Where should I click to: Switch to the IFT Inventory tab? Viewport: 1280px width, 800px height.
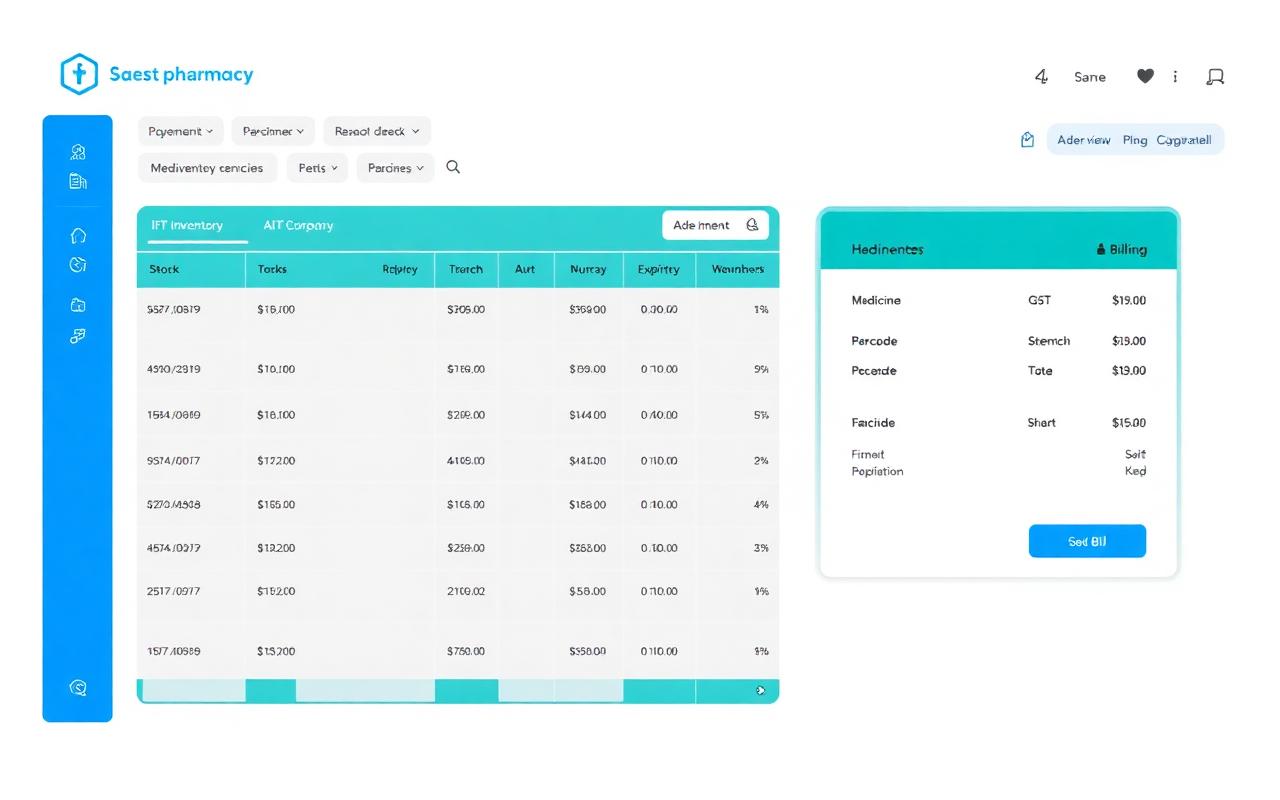tap(187, 225)
